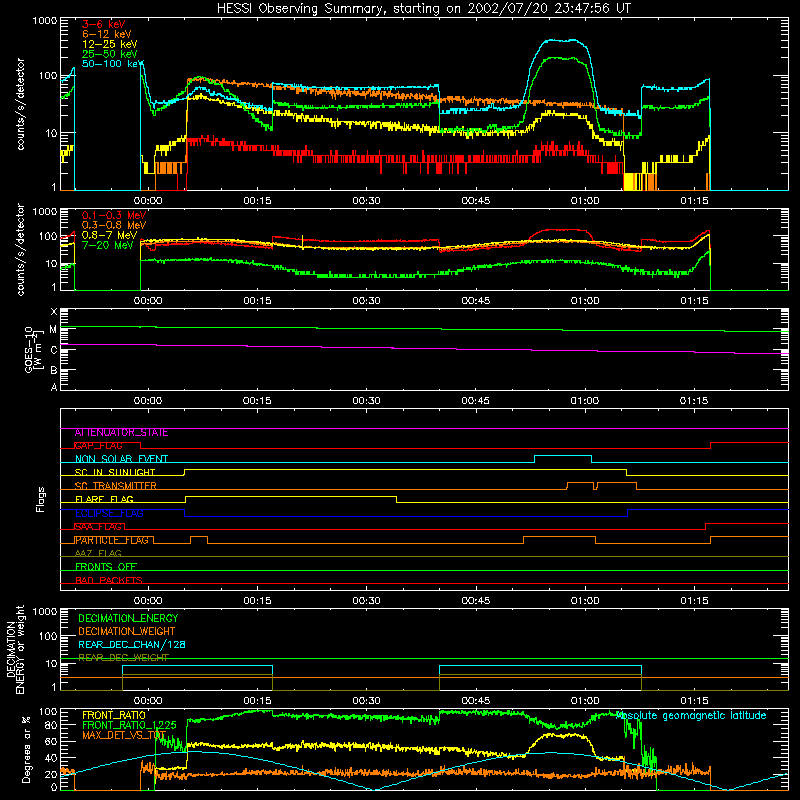The width and height of the screenshot is (800, 800).
Task: Select the DECIMATION ENERGY or weight axis title
Action: click(x=15, y=649)
